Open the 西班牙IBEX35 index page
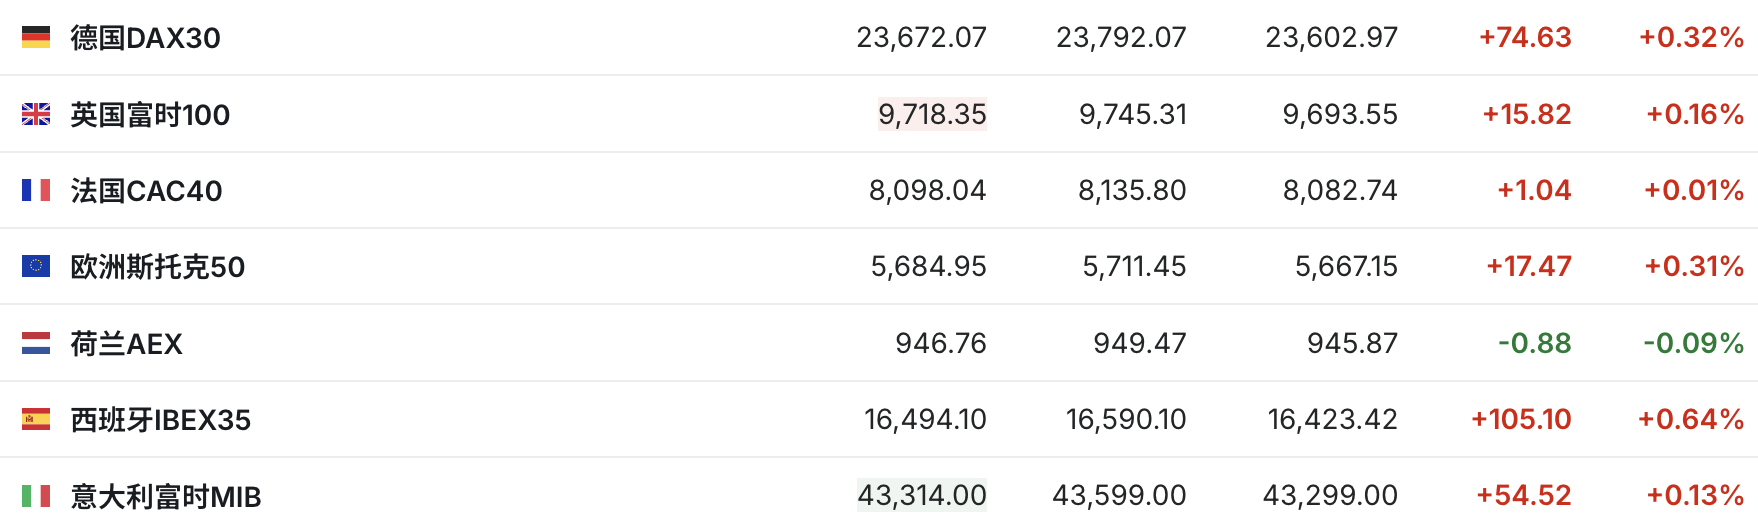This screenshot has width=1758, height=522. point(160,420)
